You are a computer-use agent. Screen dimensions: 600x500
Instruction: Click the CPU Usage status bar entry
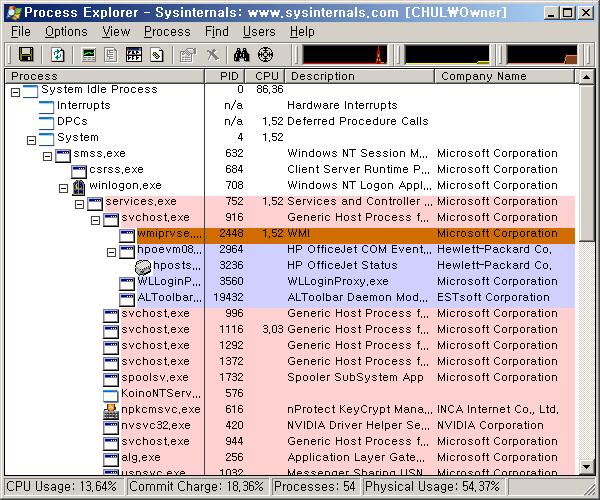pyautogui.click(x=64, y=487)
